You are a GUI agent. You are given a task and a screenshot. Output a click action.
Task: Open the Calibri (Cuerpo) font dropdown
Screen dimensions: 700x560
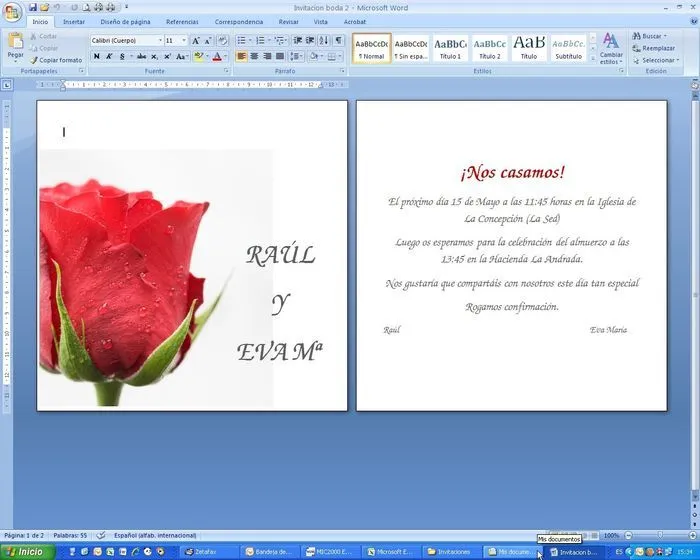(x=160, y=41)
